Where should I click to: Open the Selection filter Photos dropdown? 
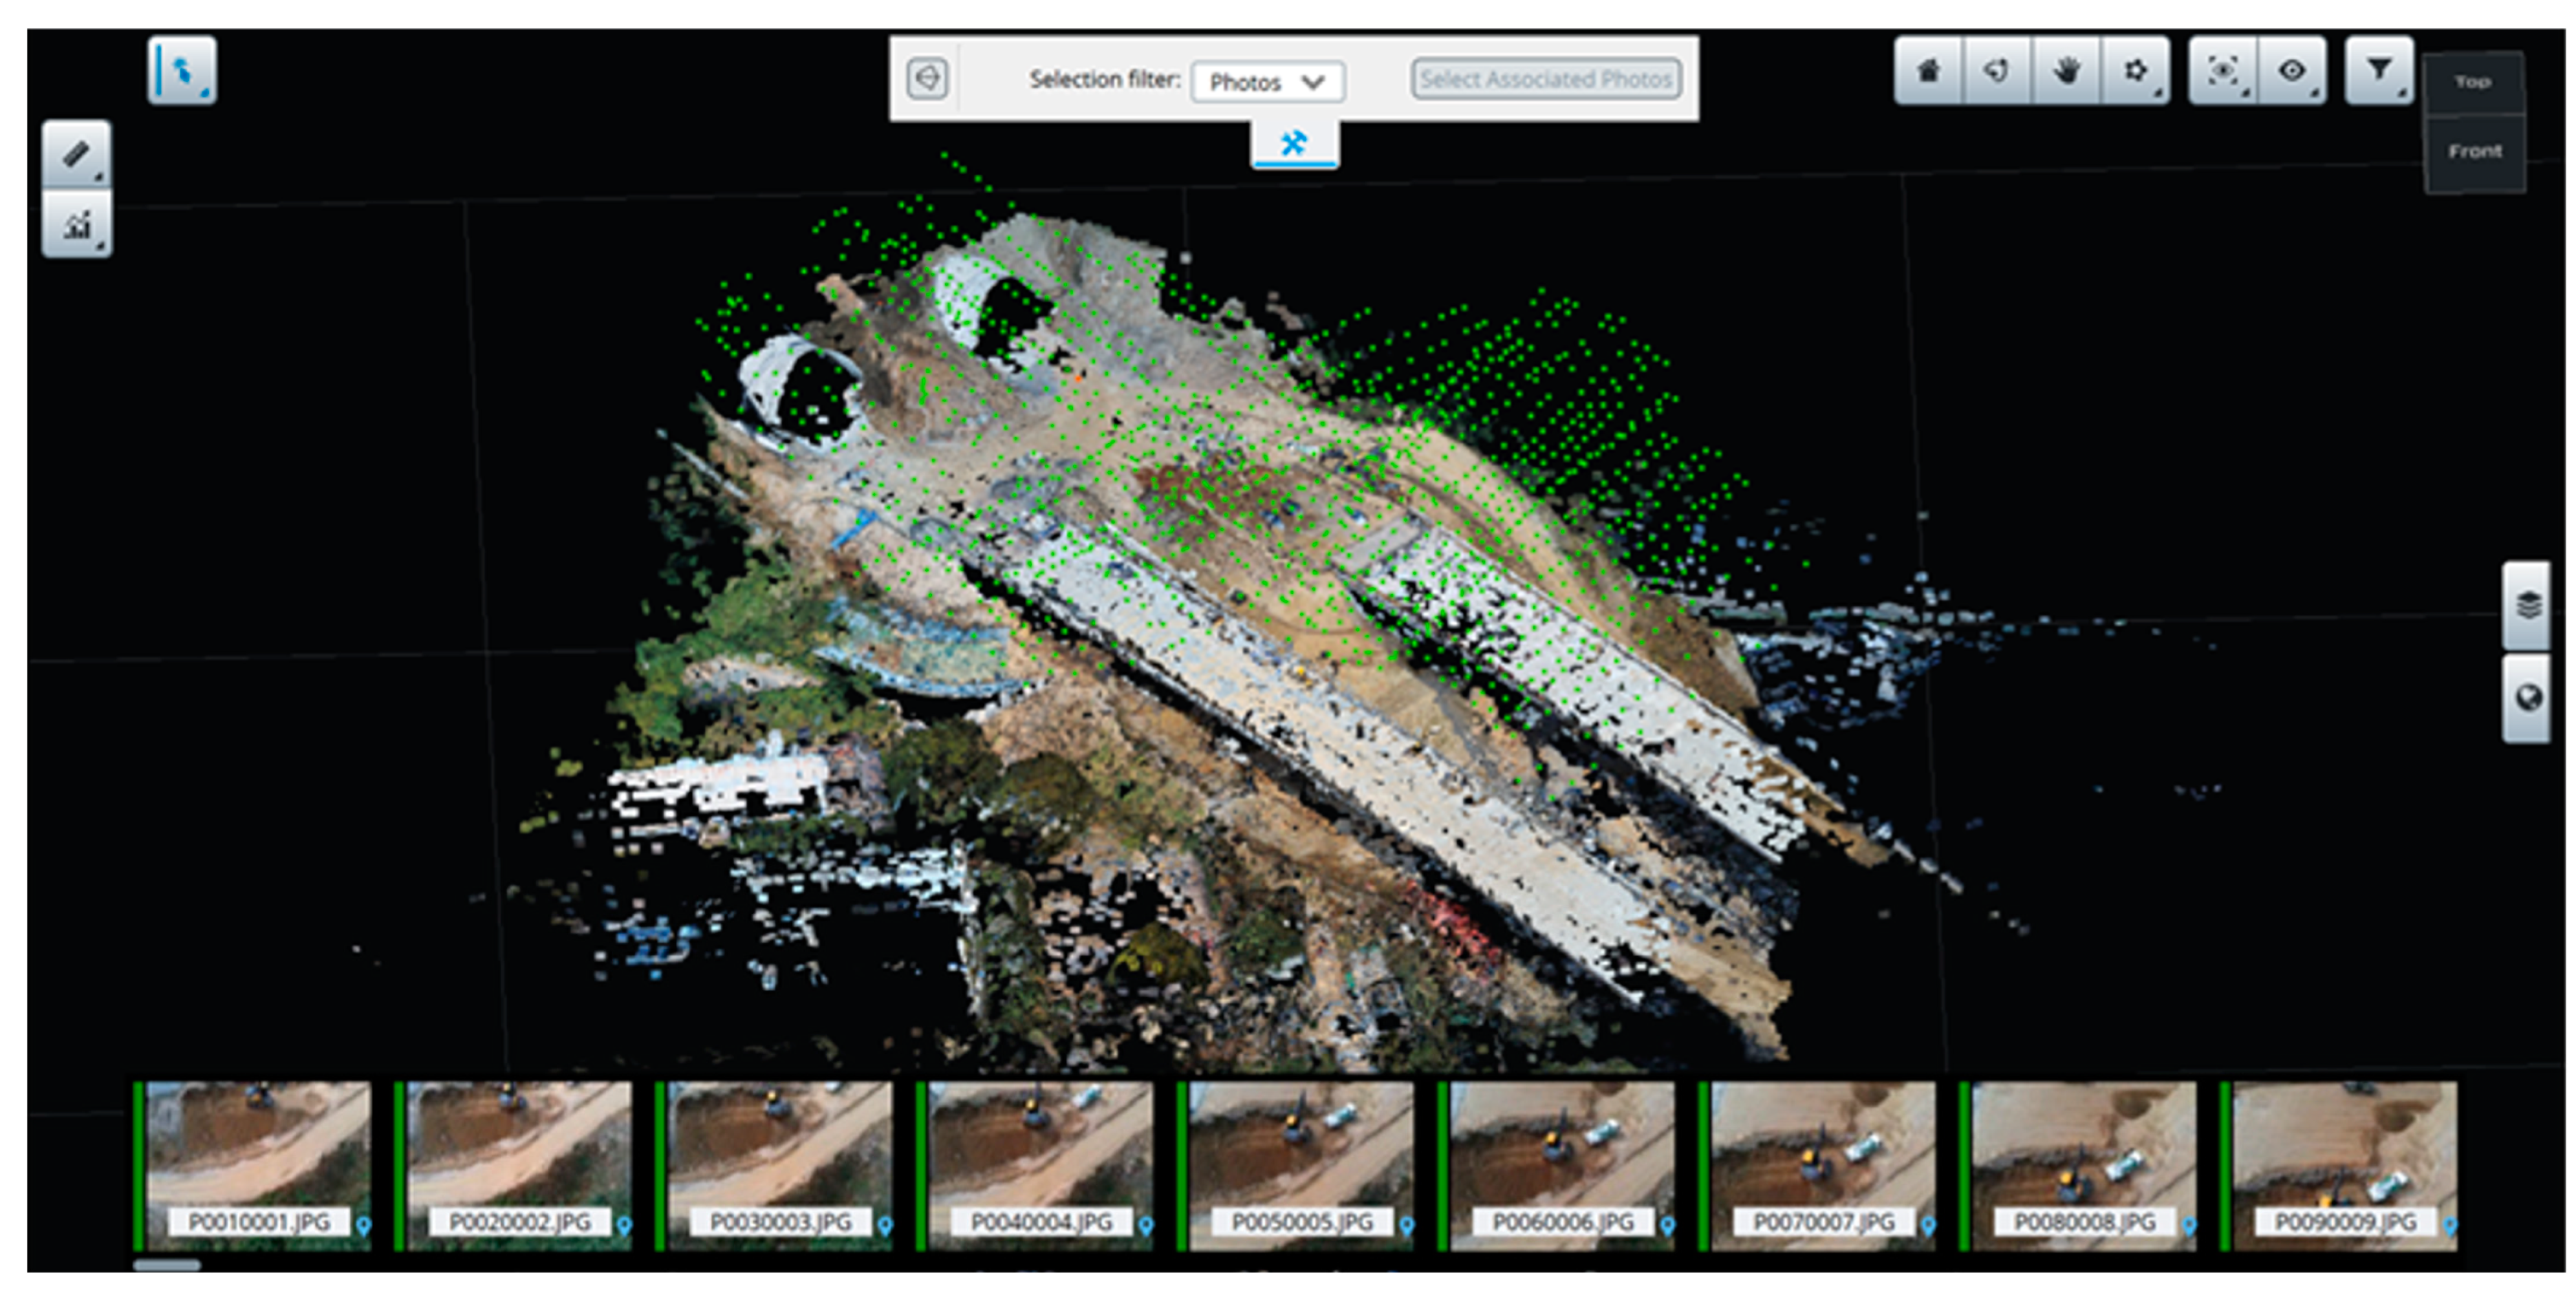[x=1267, y=82]
